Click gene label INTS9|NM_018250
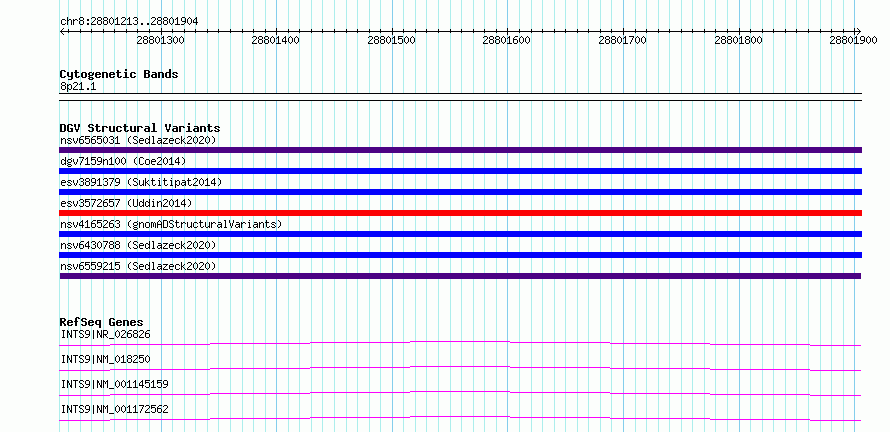This screenshot has width=890, height=432. (106, 359)
